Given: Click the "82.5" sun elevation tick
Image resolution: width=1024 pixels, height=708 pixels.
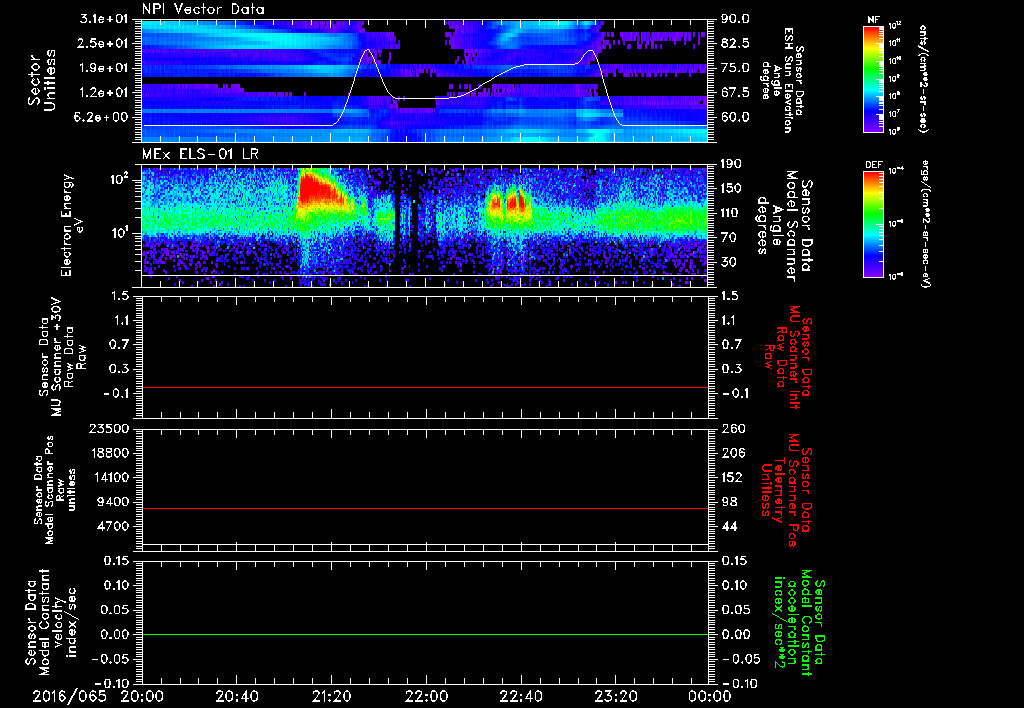Looking at the screenshot, I should tap(735, 43).
